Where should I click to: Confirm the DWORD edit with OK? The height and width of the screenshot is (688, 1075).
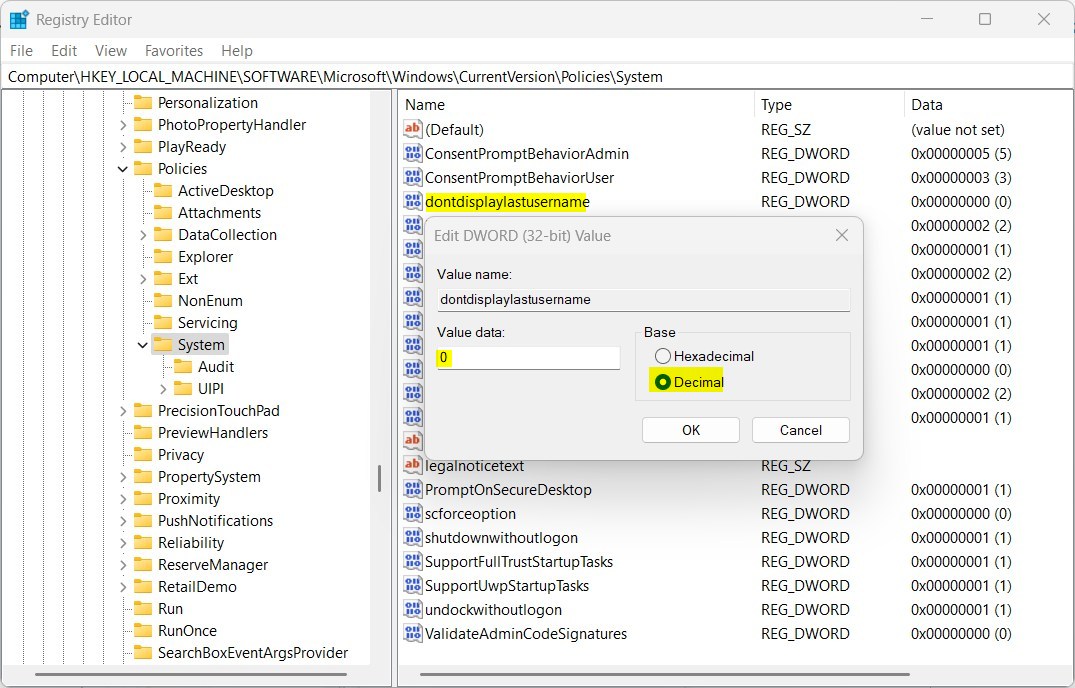pyautogui.click(x=690, y=430)
